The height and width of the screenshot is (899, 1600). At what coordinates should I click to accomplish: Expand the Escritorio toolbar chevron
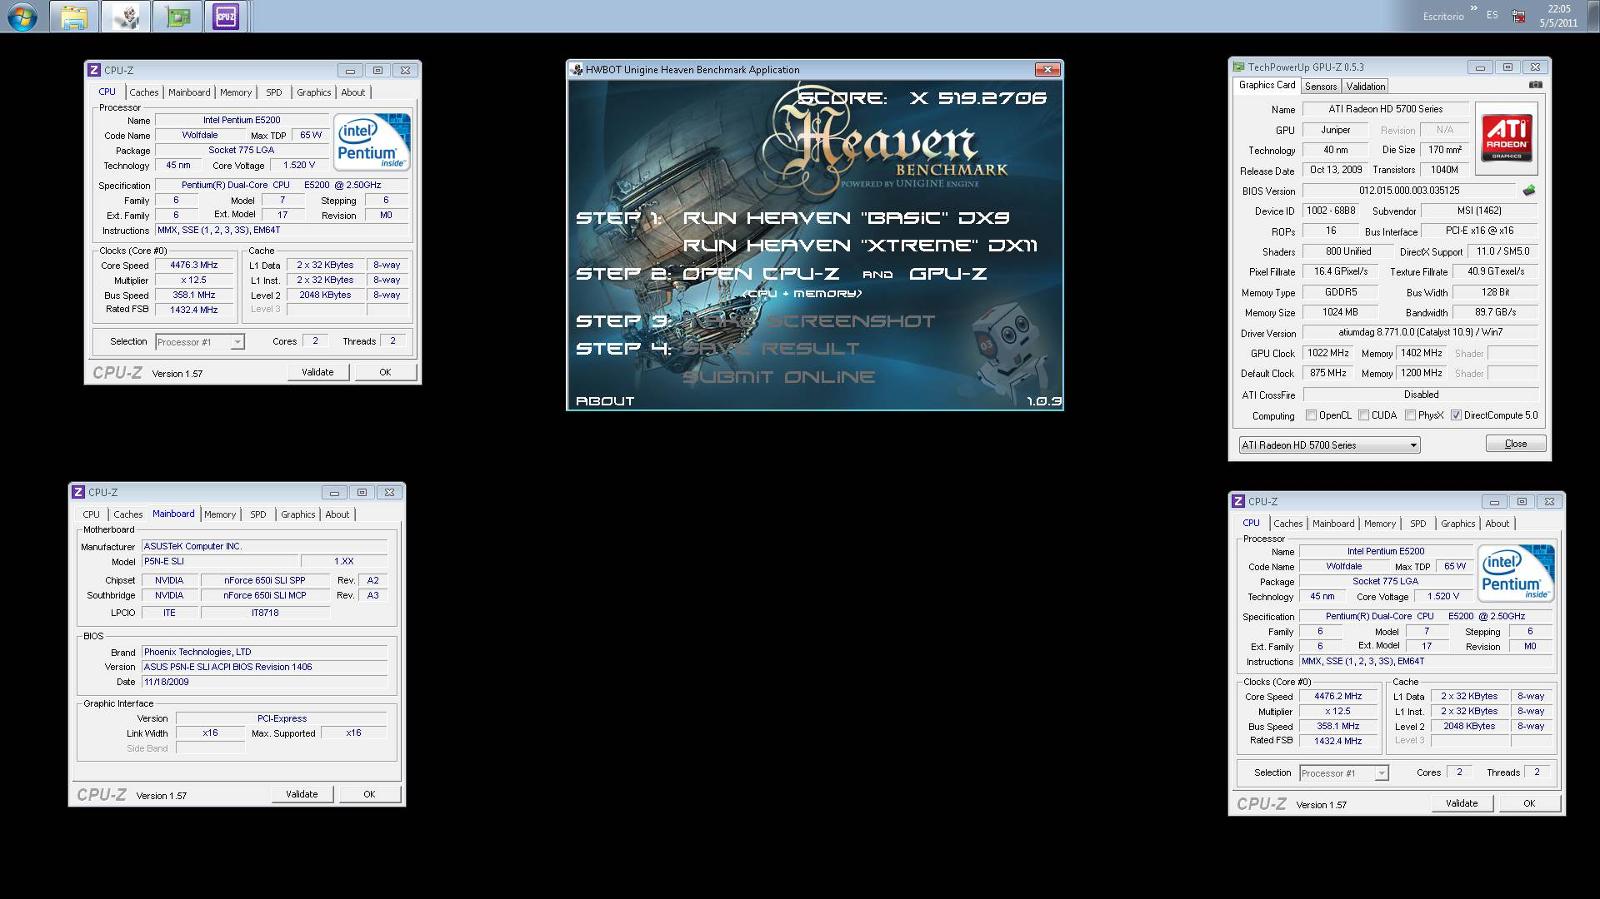coord(1474,8)
